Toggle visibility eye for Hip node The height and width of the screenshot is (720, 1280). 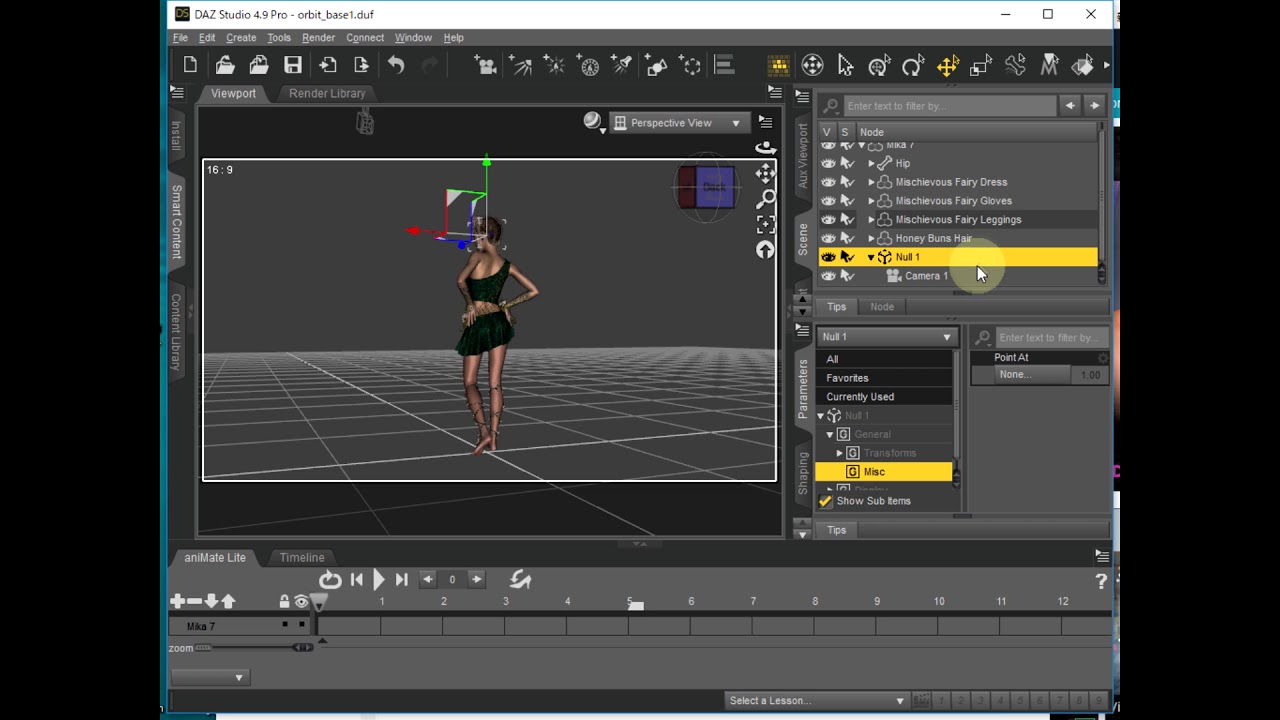tap(828, 163)
